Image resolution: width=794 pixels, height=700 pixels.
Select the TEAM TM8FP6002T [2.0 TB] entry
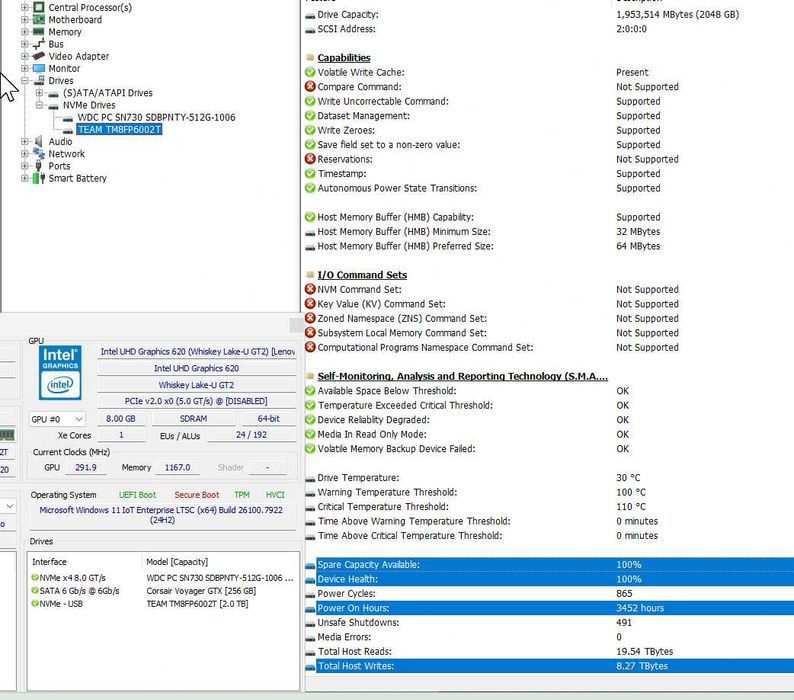(x=197, y=604)
